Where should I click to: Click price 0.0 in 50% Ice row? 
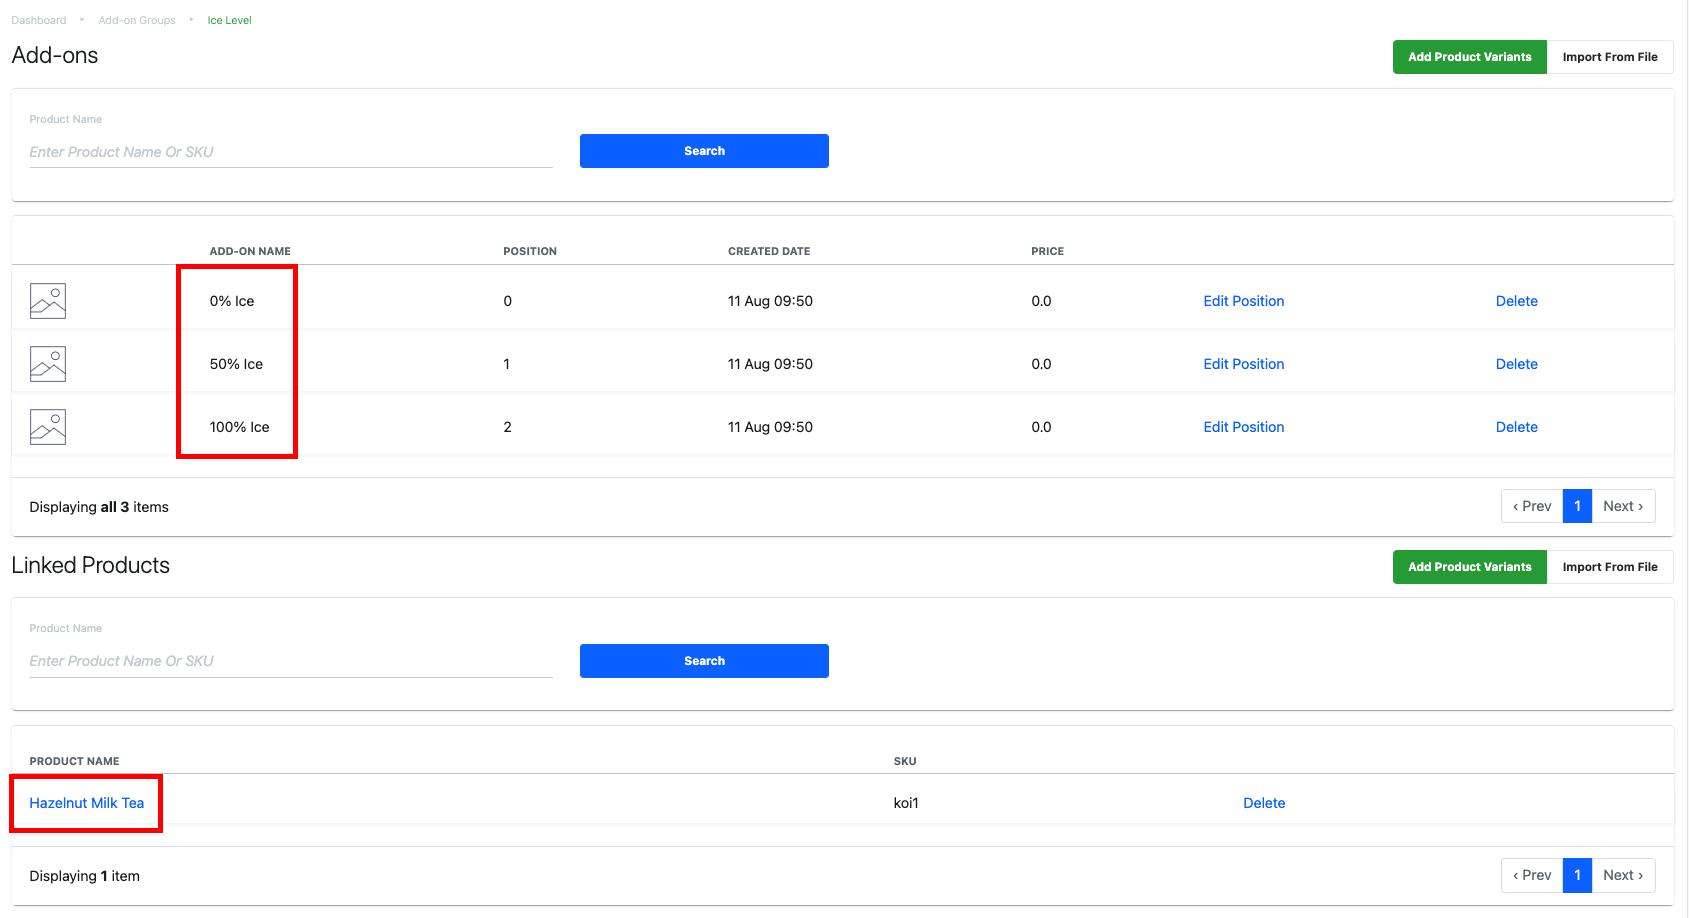tap(1041, 364)
